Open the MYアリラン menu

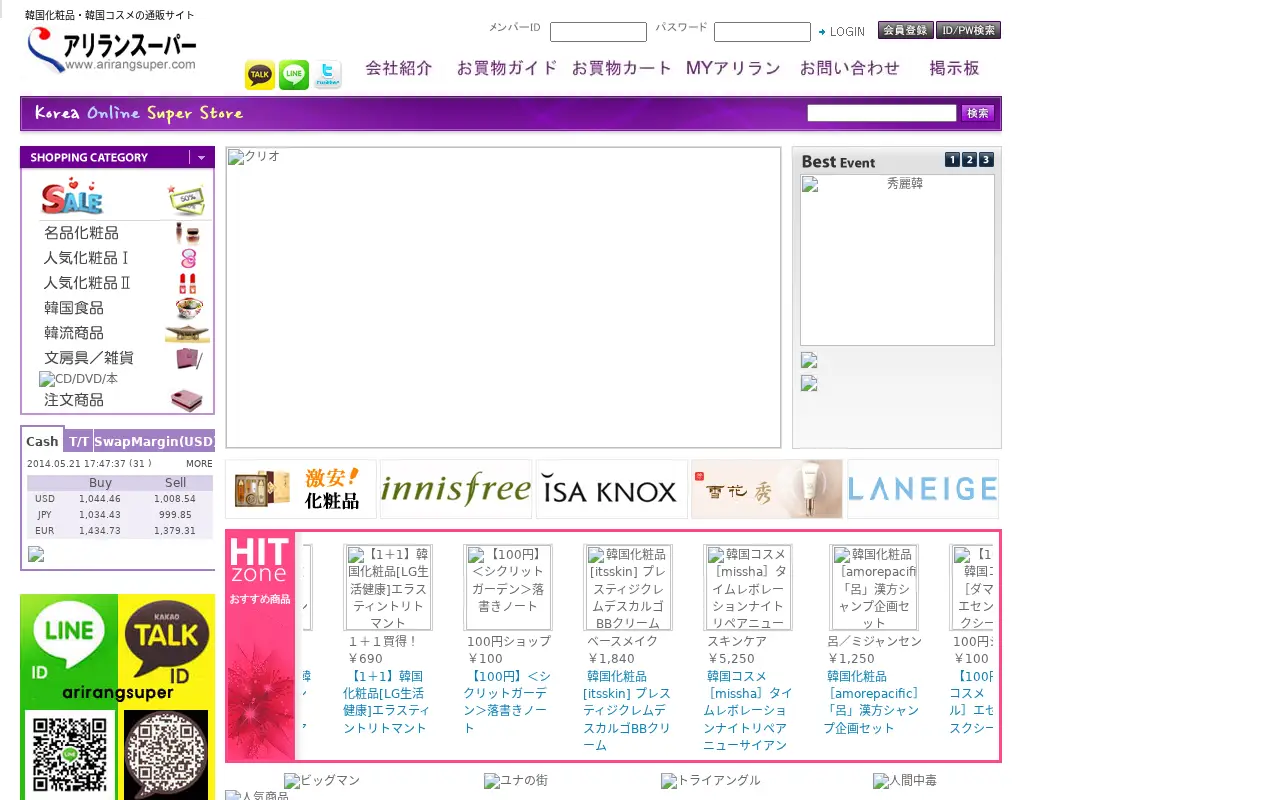point(733,68)
